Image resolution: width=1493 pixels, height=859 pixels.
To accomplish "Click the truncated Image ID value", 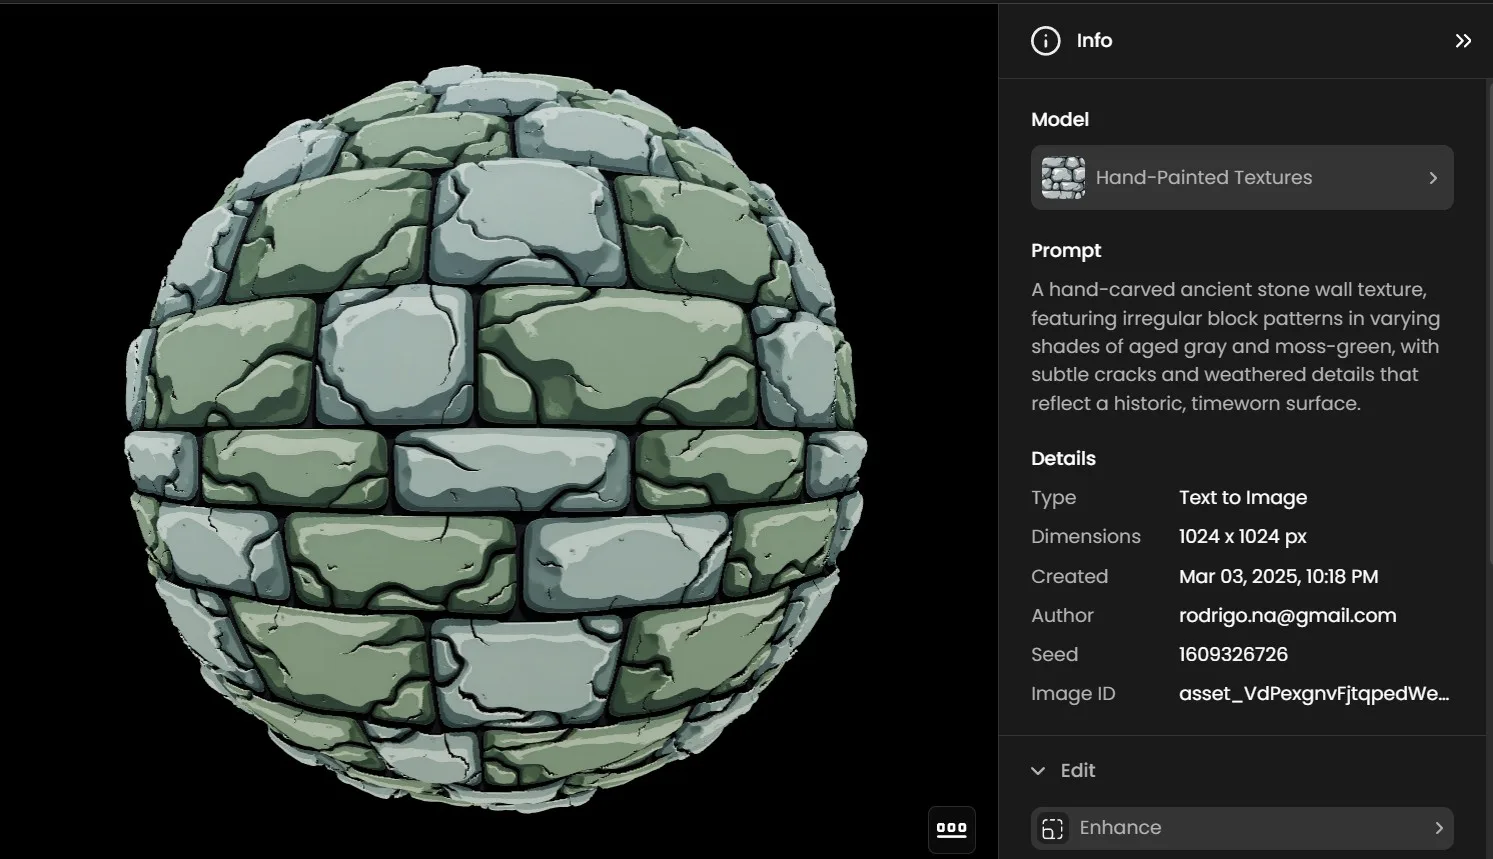I will (1315, 693).
